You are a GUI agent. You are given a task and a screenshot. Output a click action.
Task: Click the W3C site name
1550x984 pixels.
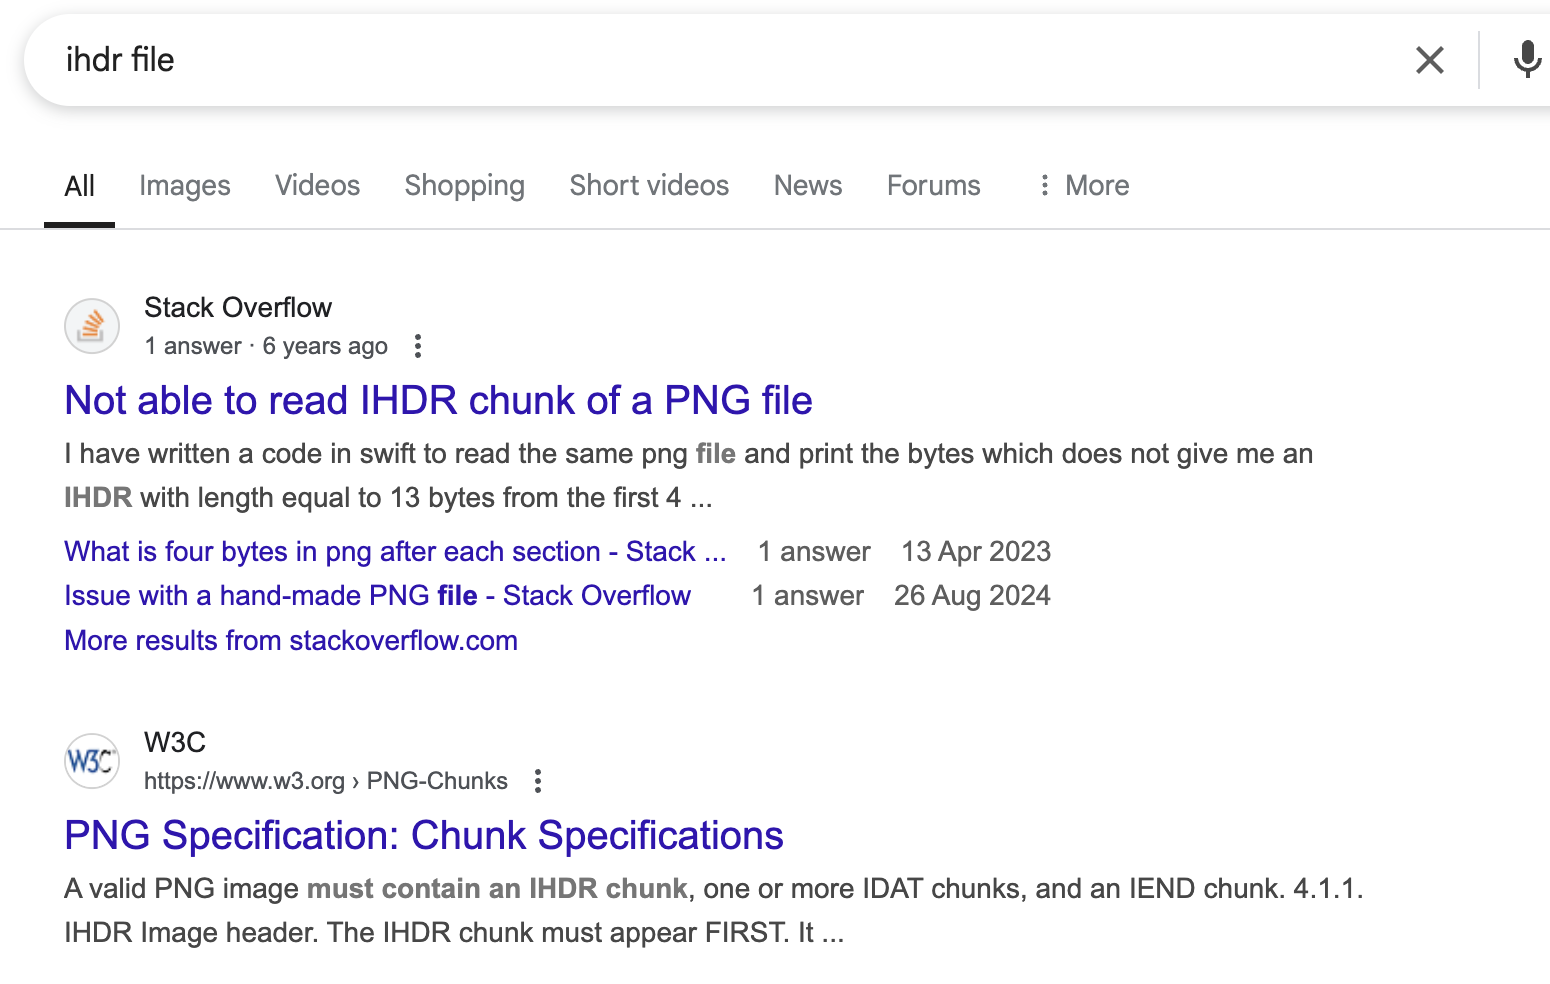point(175,742)
